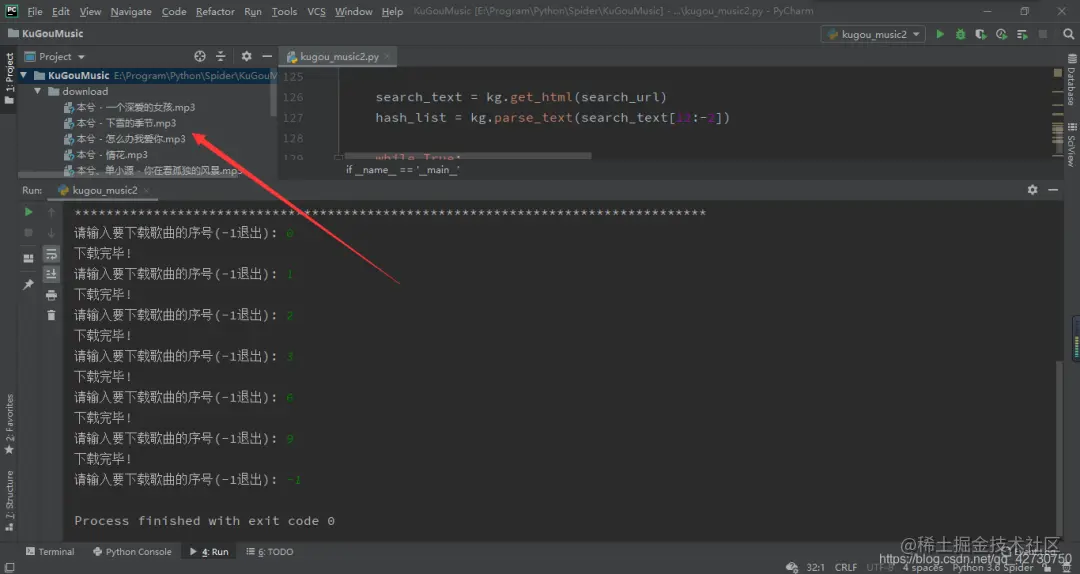Open the Code menu

[x=174, y=12]
